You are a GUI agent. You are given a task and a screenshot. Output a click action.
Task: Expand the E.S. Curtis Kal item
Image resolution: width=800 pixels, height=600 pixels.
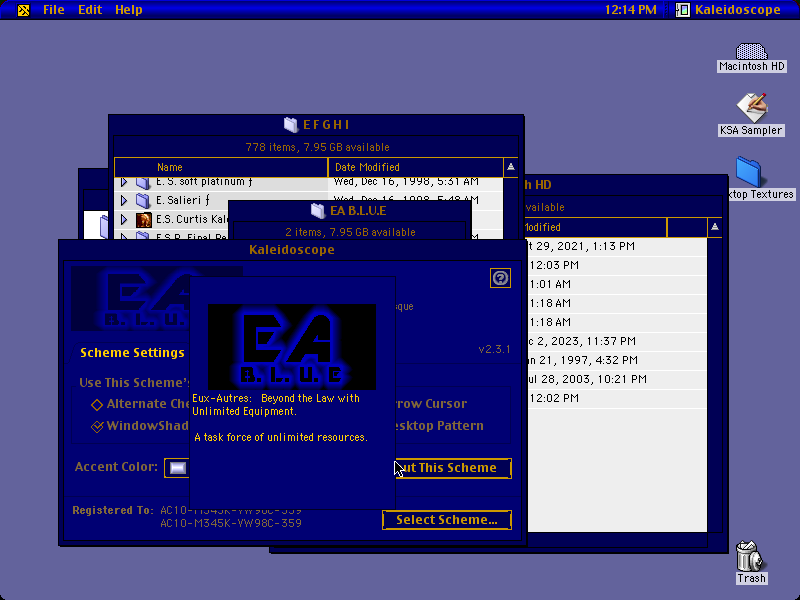point(123,219)
